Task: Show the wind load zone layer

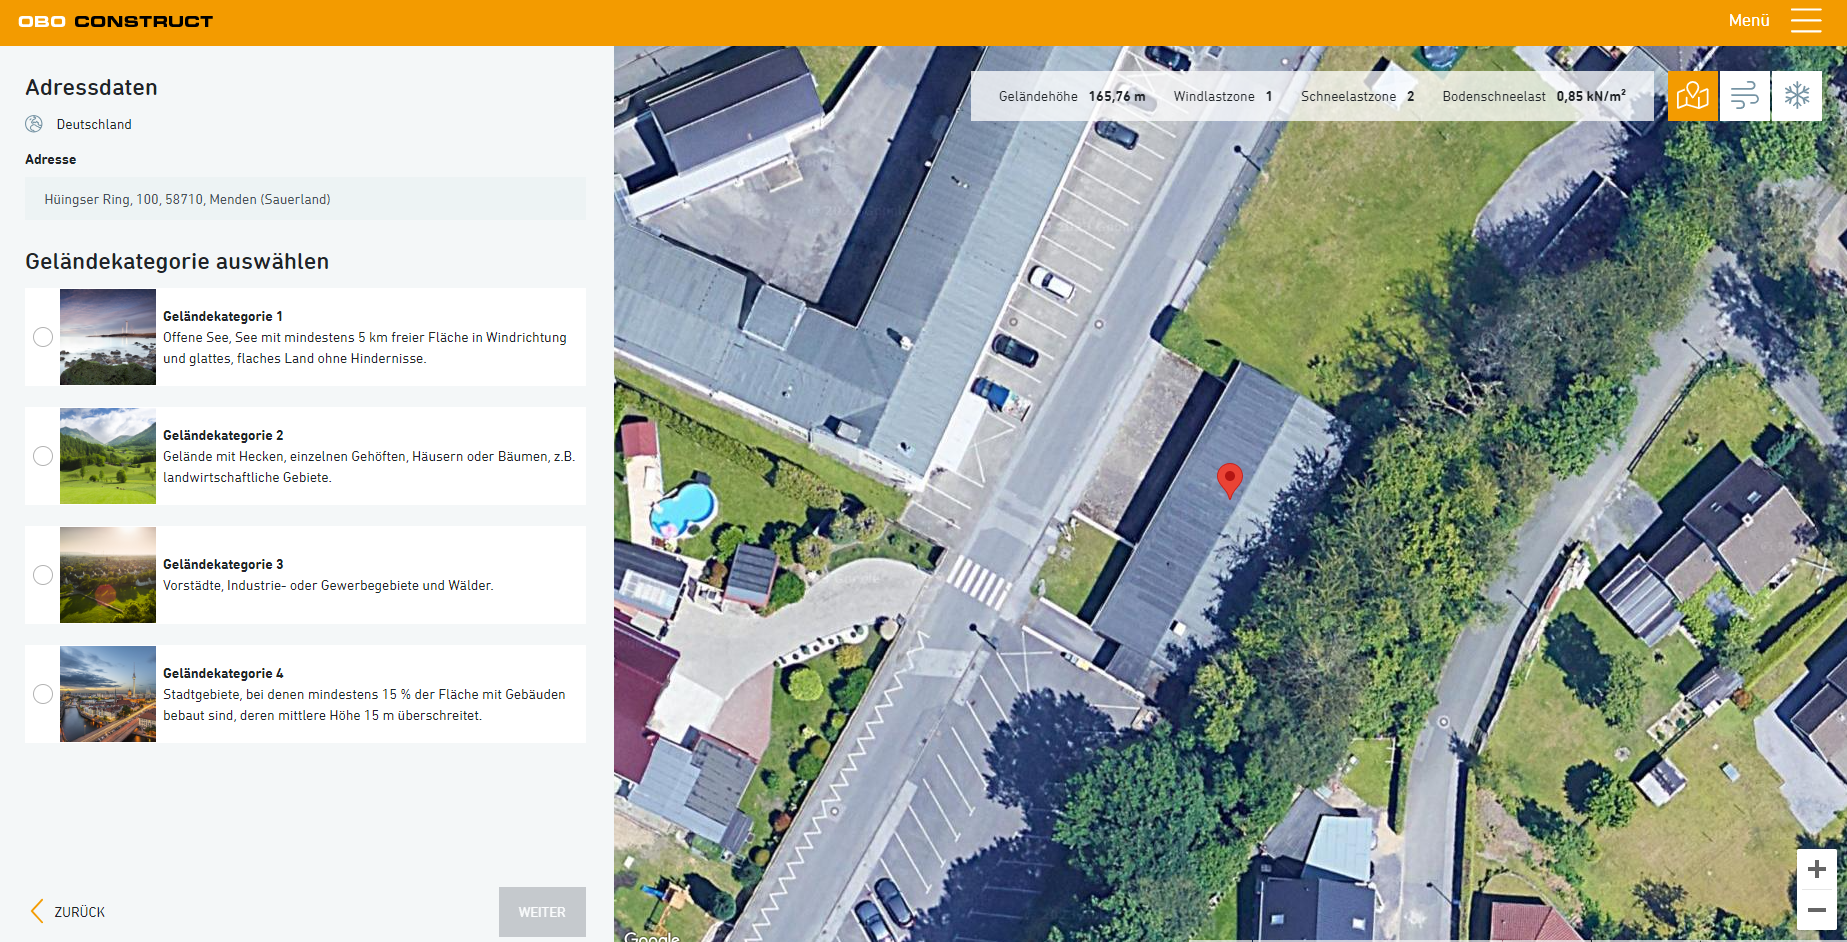Action: pos(1744,96)
